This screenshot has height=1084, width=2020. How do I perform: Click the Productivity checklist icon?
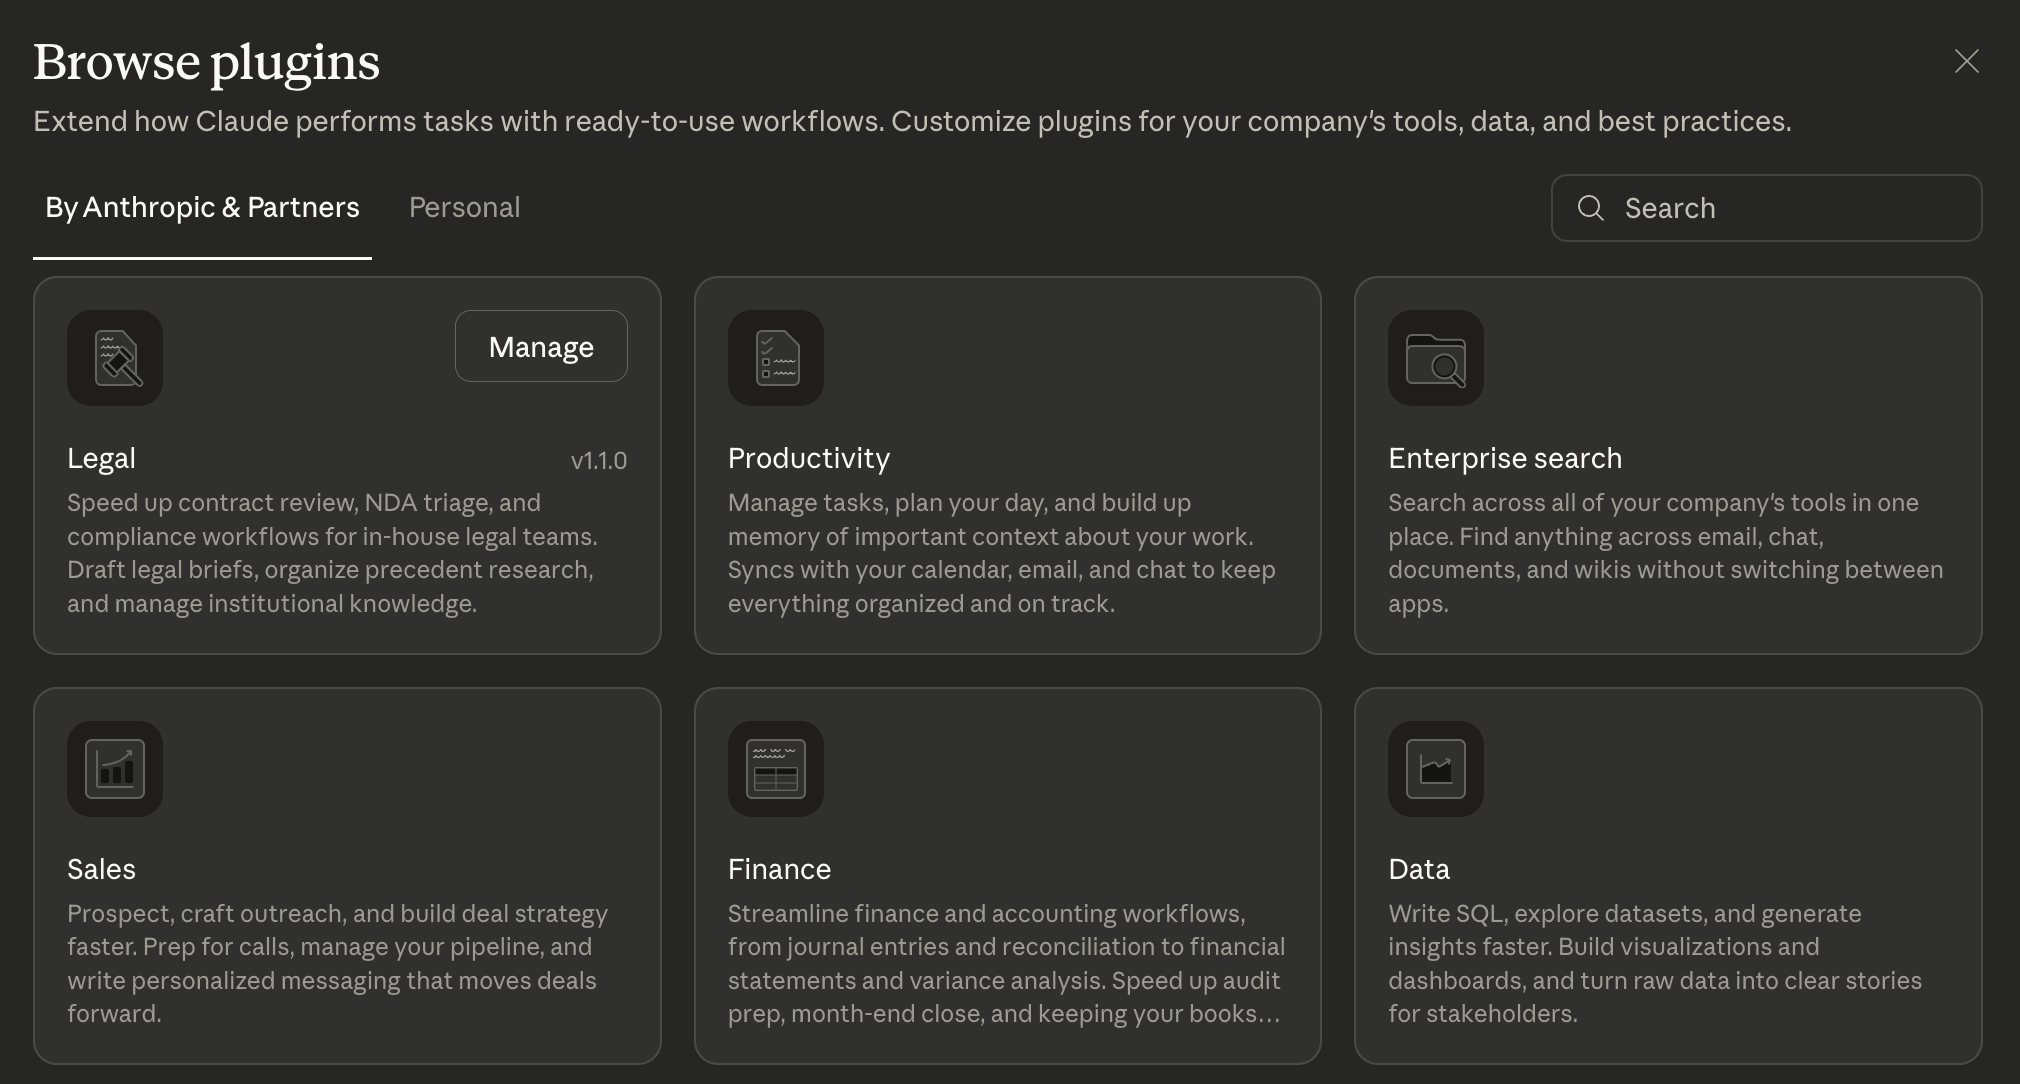(776, 358)
